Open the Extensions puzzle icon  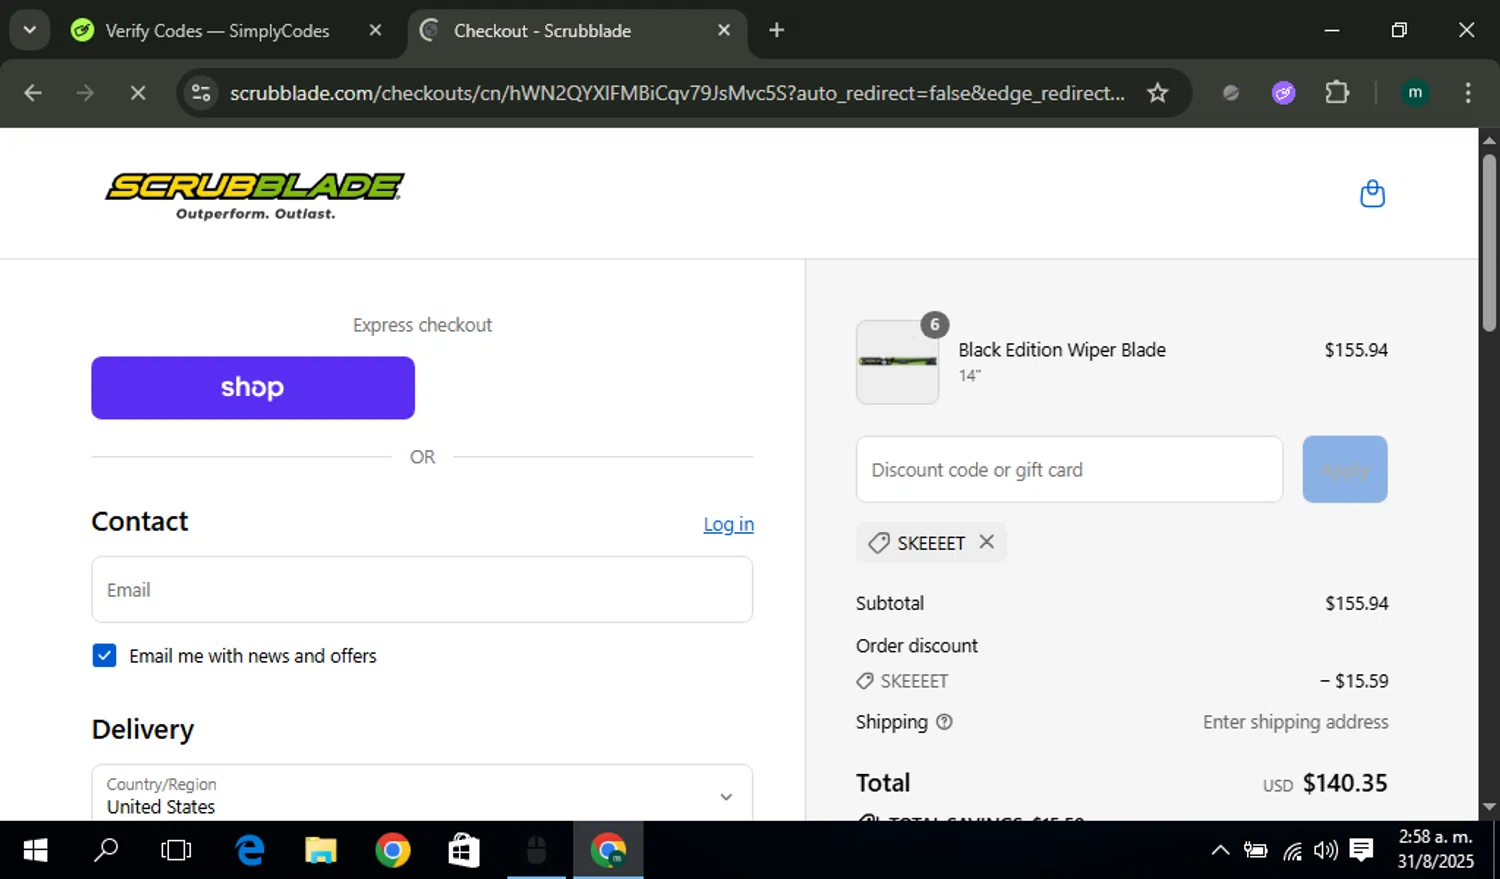click(x=1337, y=93)
